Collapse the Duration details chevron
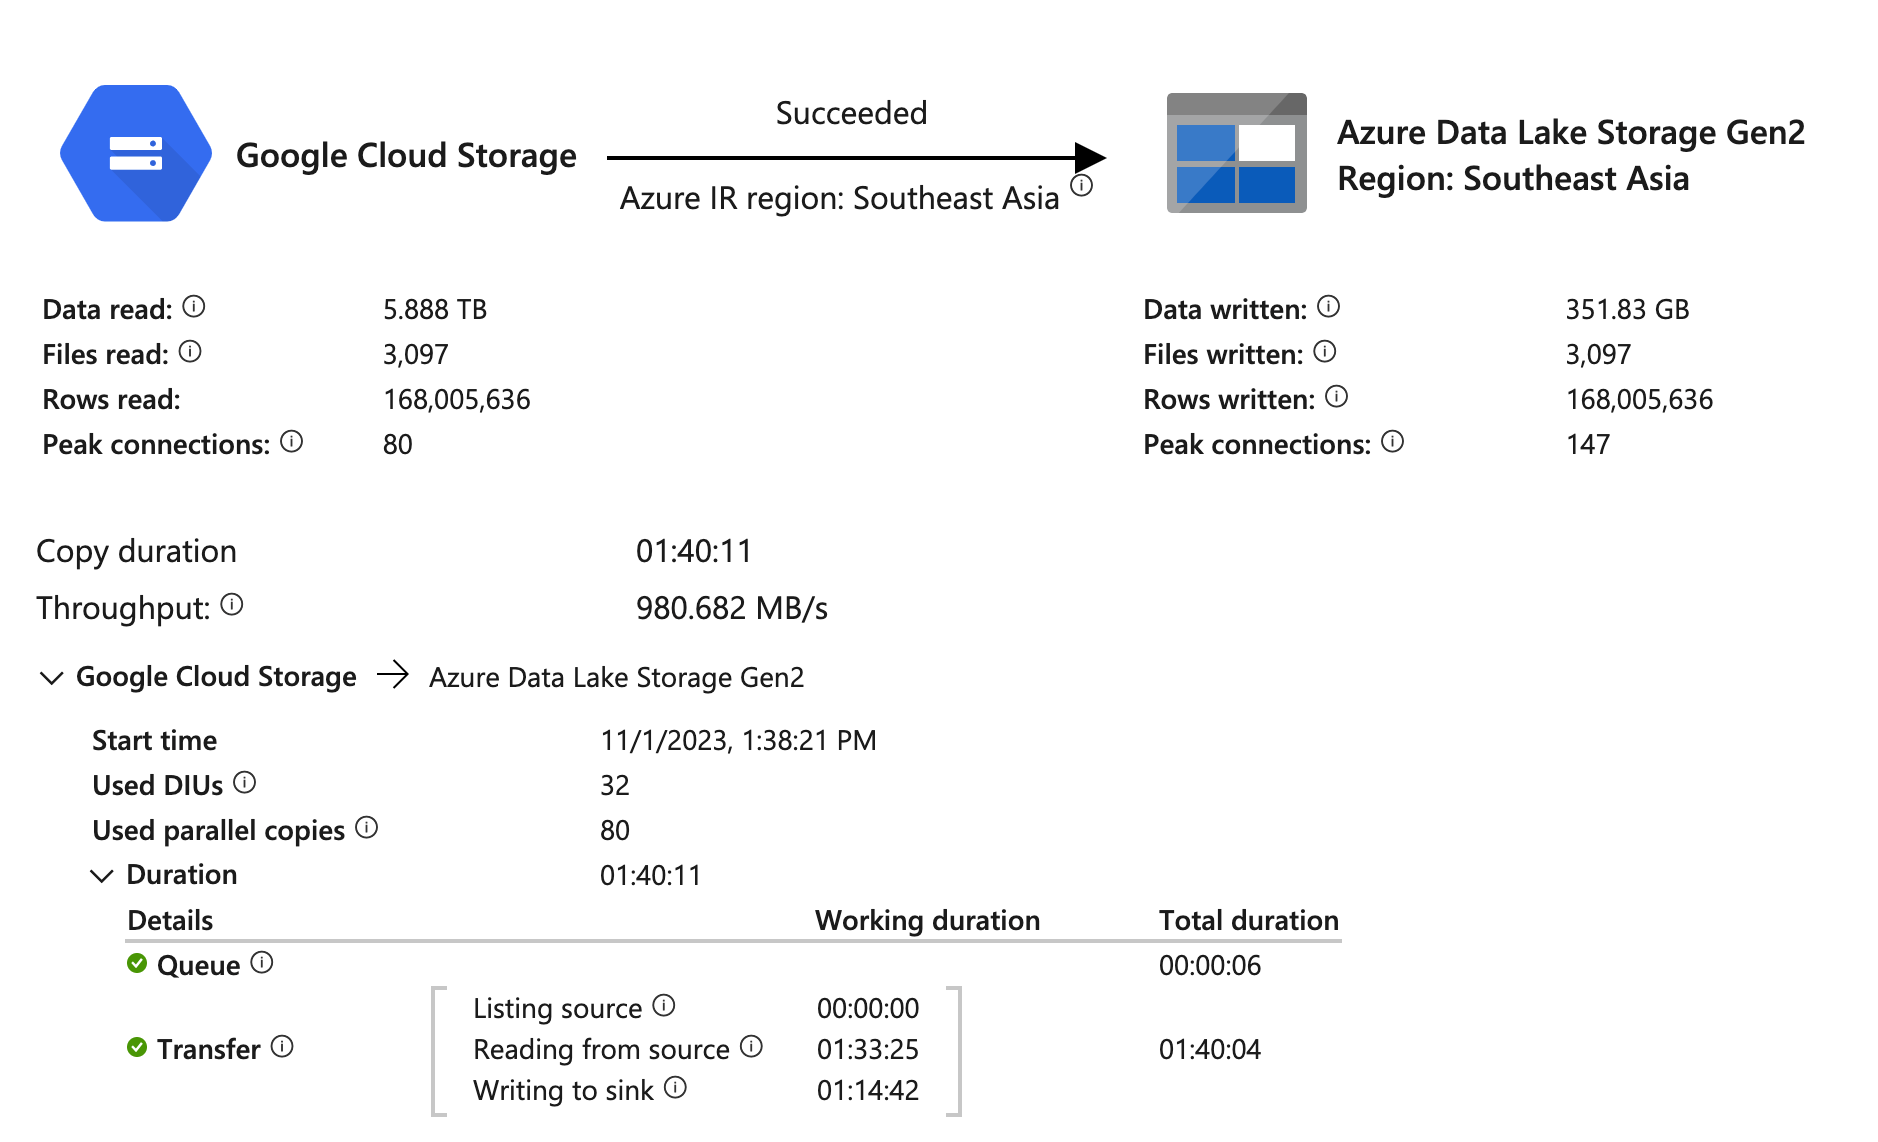This screenshot has height=1142, width=1878. tap(102, 876)
